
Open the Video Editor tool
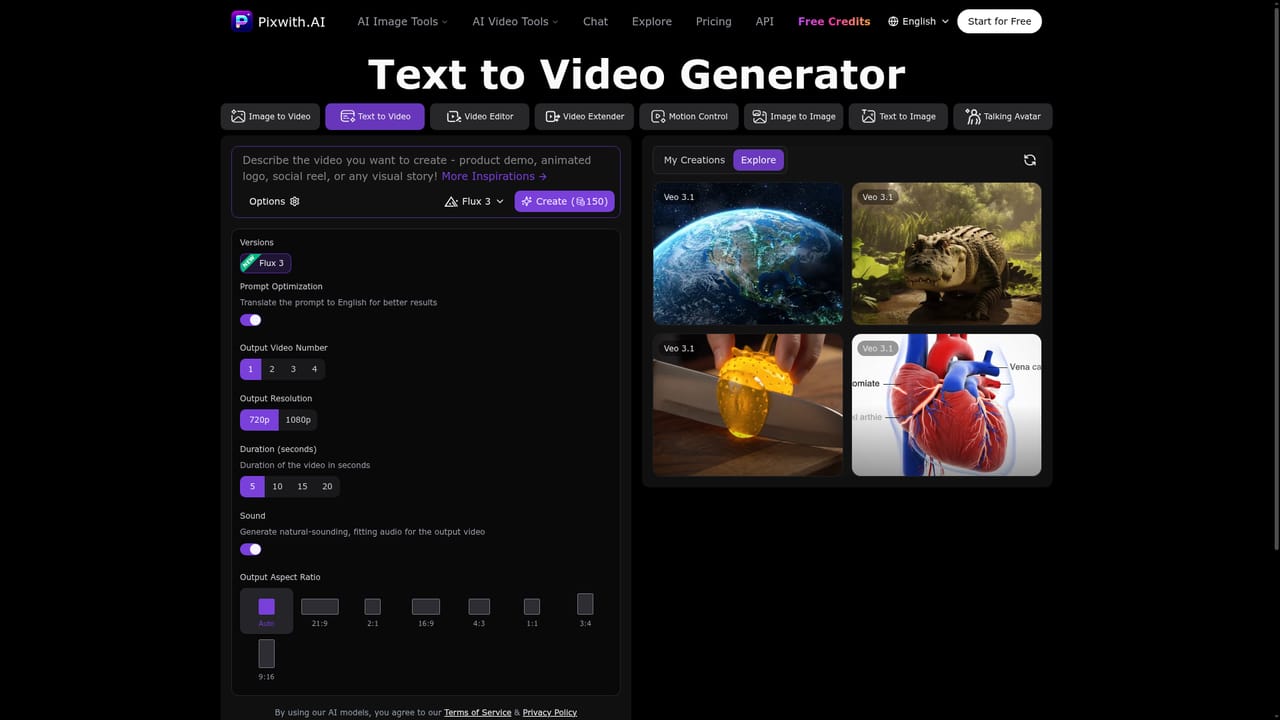480,116
